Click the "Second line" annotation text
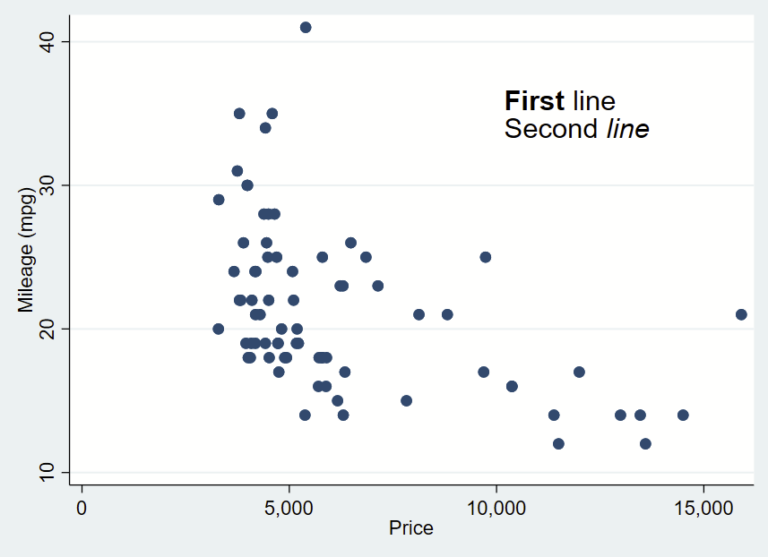 coord(577,129)
